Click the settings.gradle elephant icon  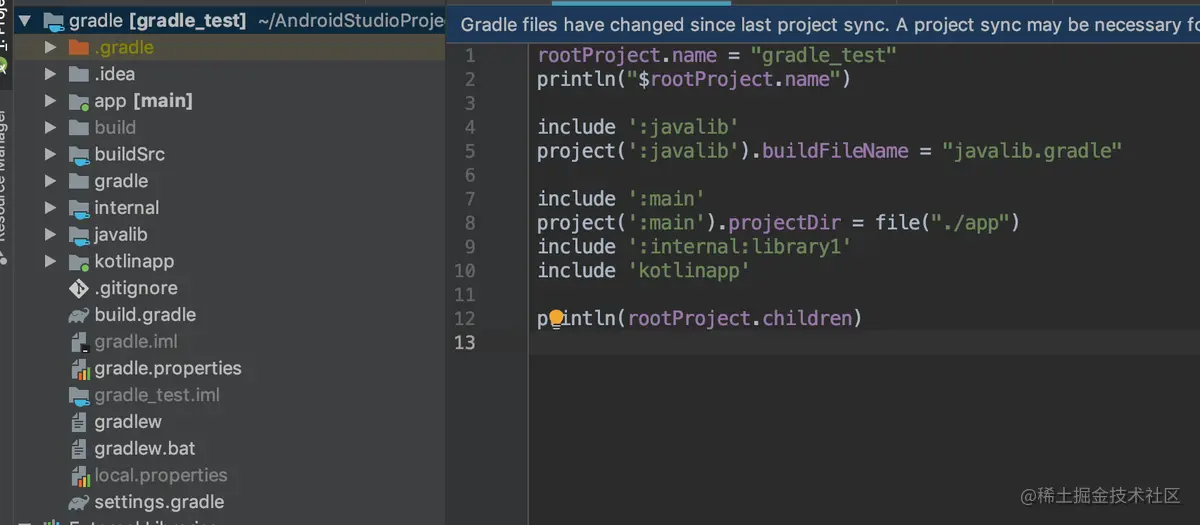(x=79, y=502)
